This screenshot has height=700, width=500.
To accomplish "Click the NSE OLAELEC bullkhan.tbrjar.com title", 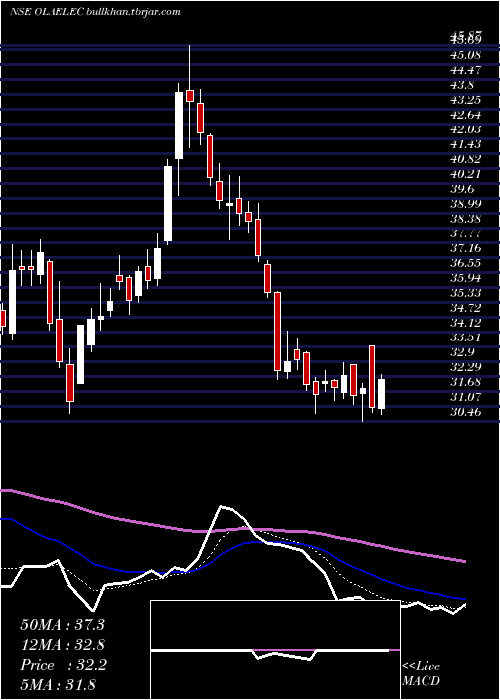I will coord(95,12).
